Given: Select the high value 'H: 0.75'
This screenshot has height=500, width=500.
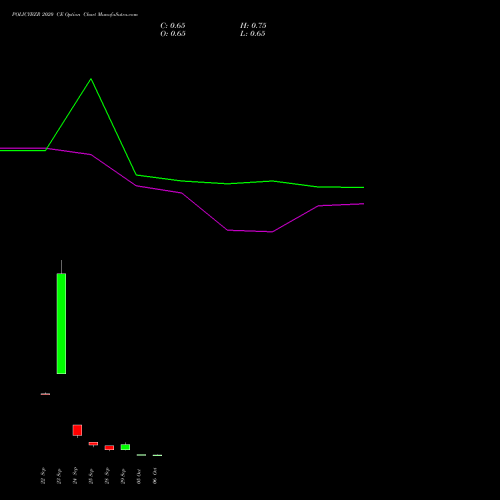Looking at the screenshot, I should (253, 26).
